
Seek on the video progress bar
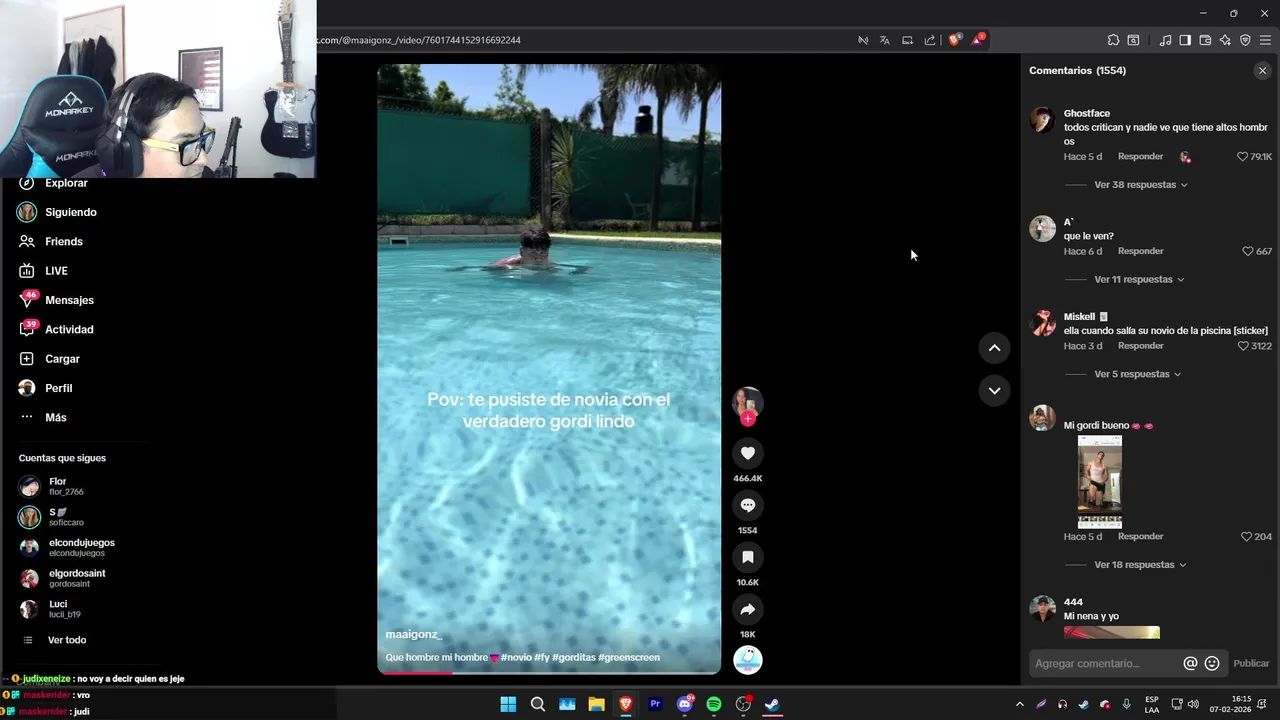point(549,672)
